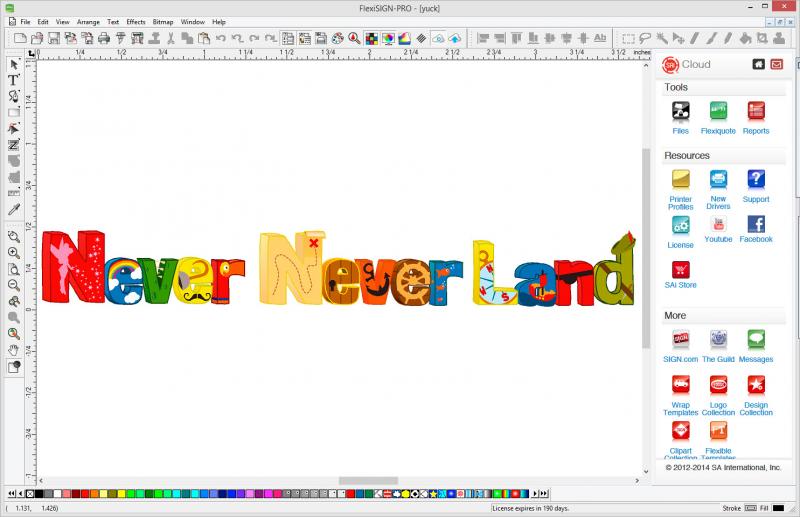Open the Effects menu
800x517 pixels.
point(136,22)
